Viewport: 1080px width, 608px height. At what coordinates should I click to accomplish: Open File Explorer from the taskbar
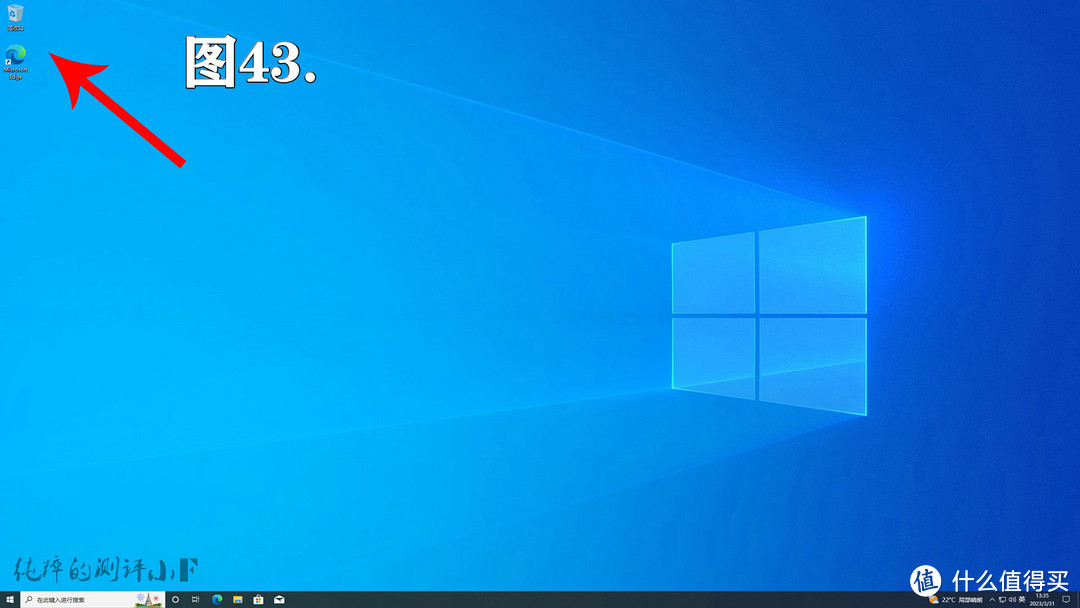[237, 600]
